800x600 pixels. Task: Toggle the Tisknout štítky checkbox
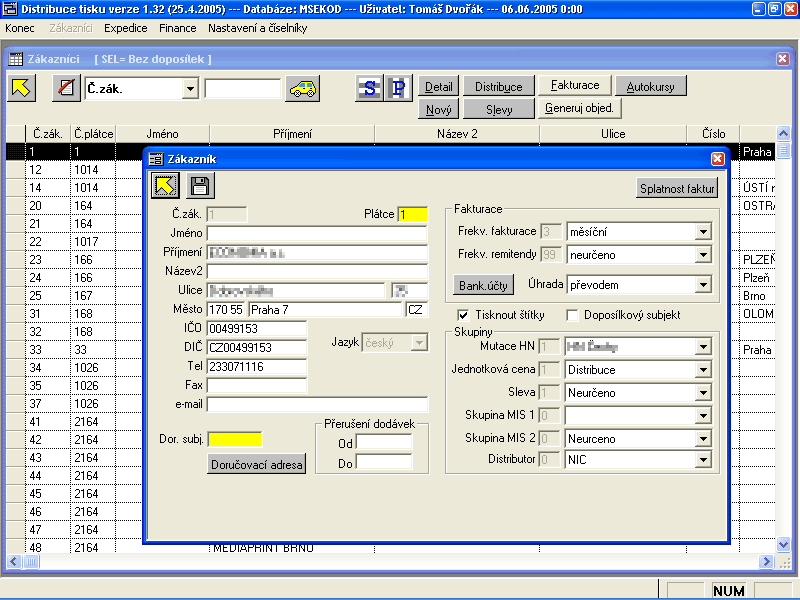[463, 315]
